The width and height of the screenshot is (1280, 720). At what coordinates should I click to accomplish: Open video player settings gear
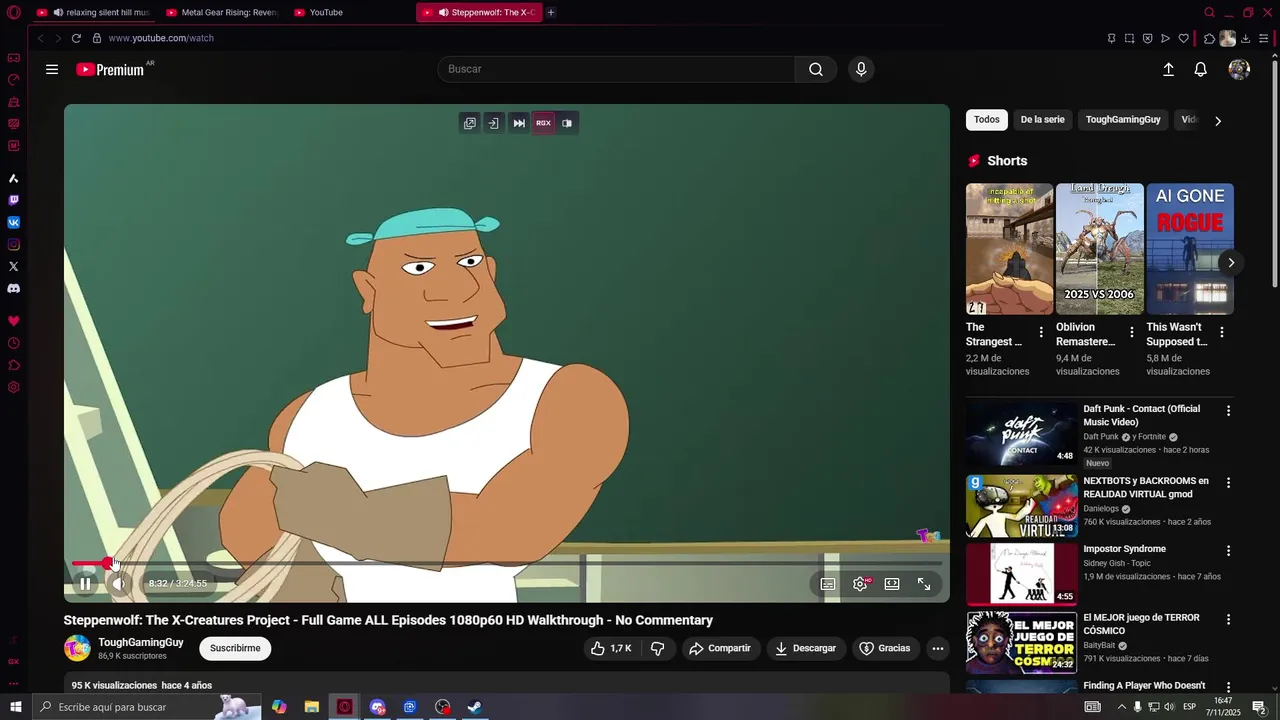(x=860, y=584)
